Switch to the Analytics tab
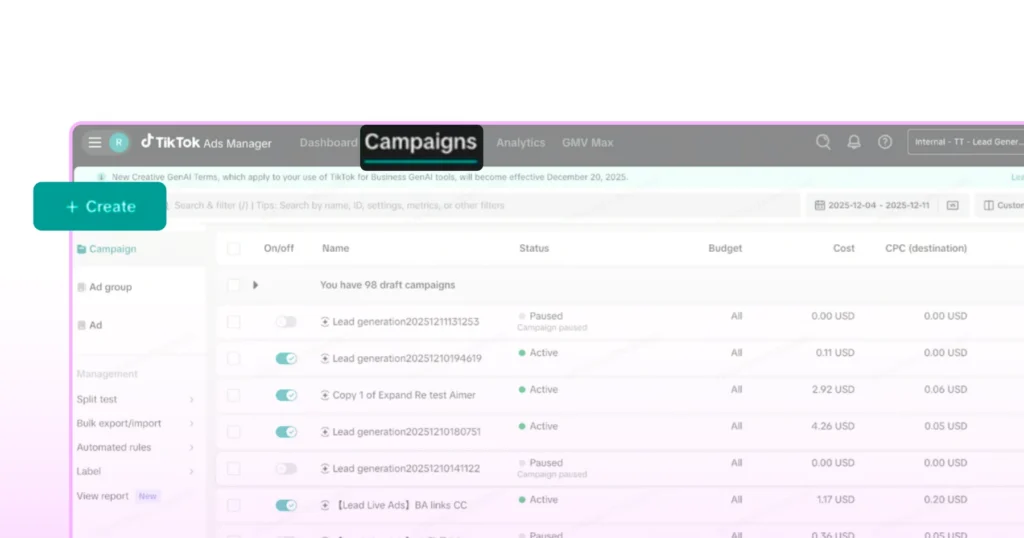 [520, 142]
